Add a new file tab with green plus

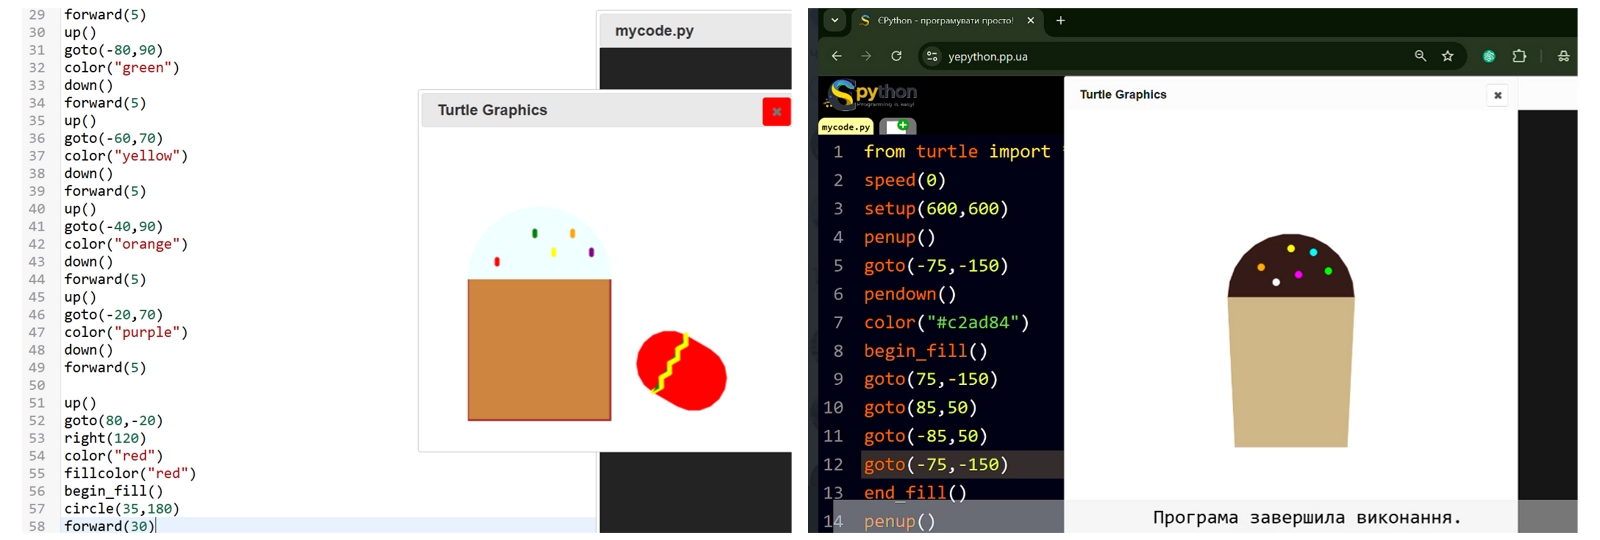[x=899, y=126]
